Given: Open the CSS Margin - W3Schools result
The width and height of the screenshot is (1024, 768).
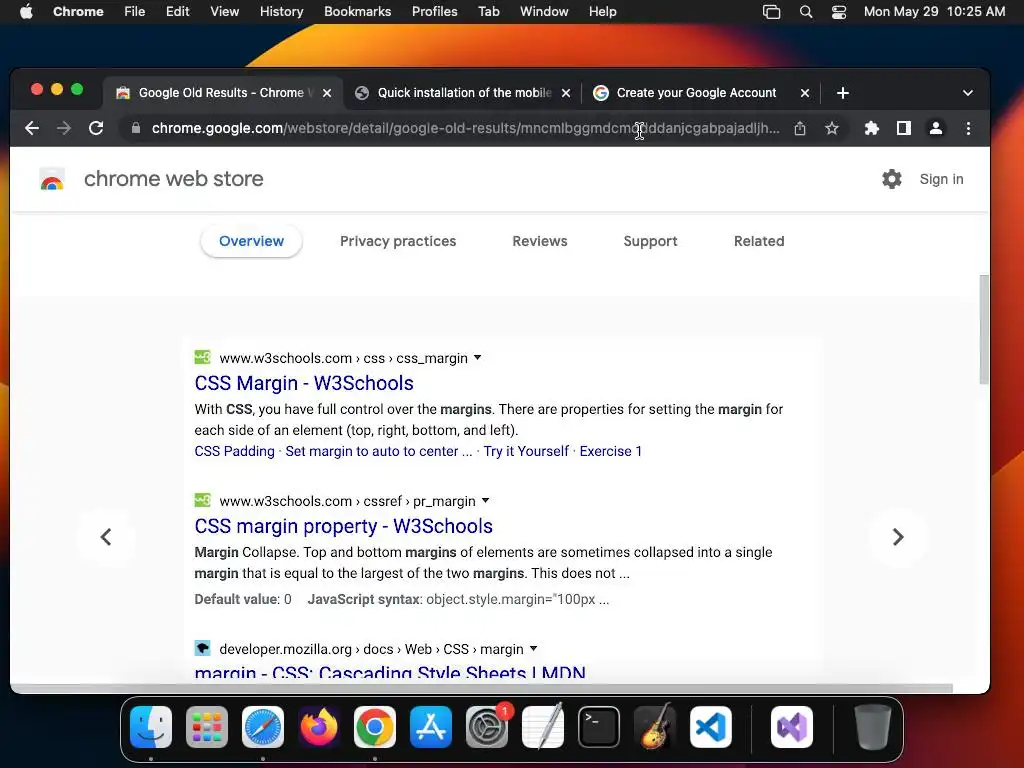Looking at the screenshot, I should pyautogui.click(x=304, y=383).
